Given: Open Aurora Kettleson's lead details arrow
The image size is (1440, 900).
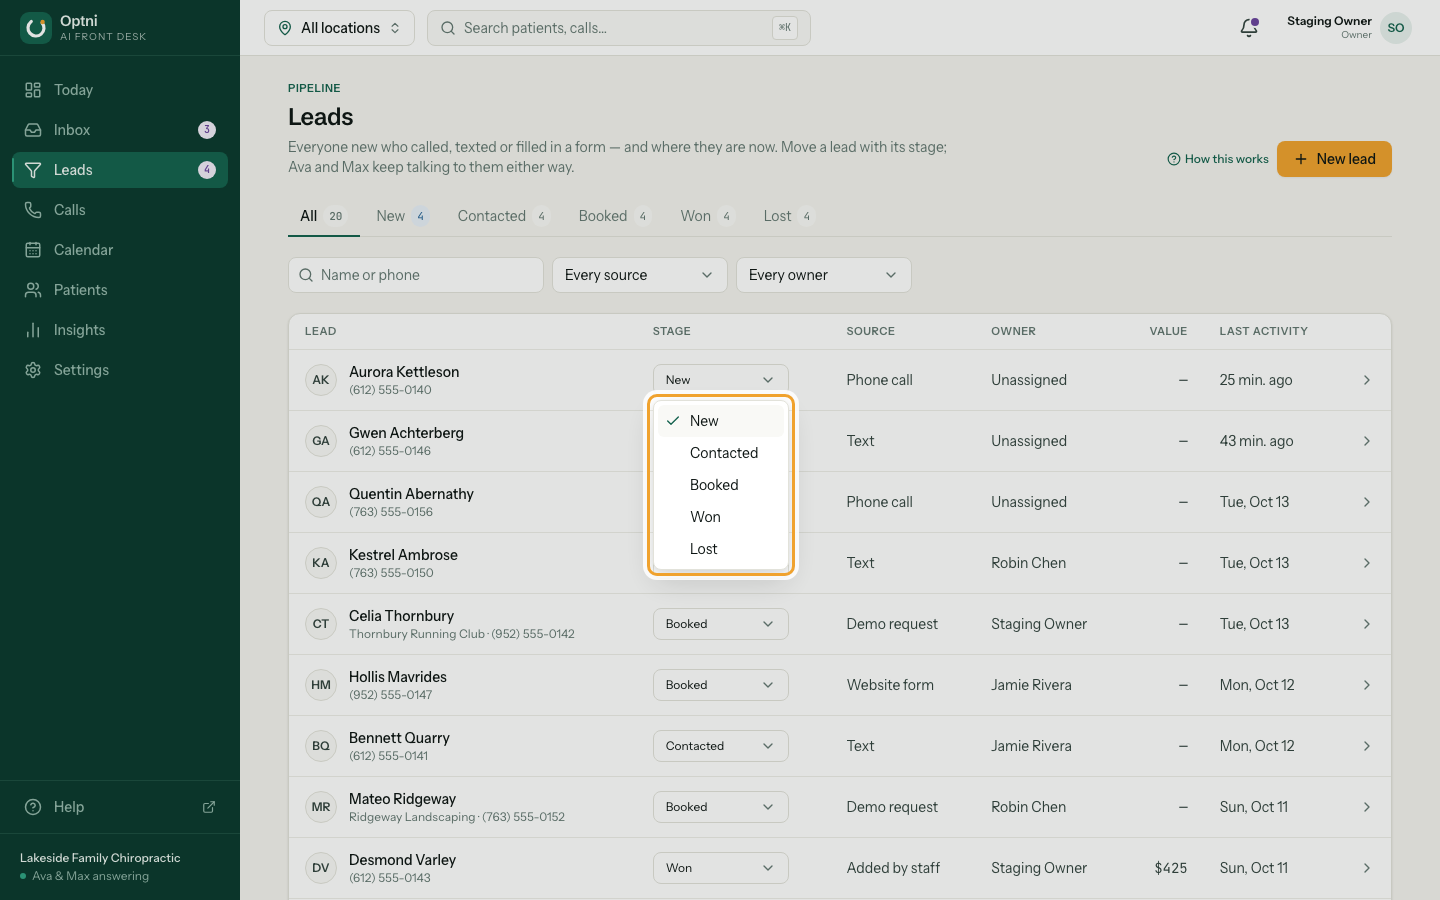Looking at the screenshot, I should click(x=1367, y=380).
